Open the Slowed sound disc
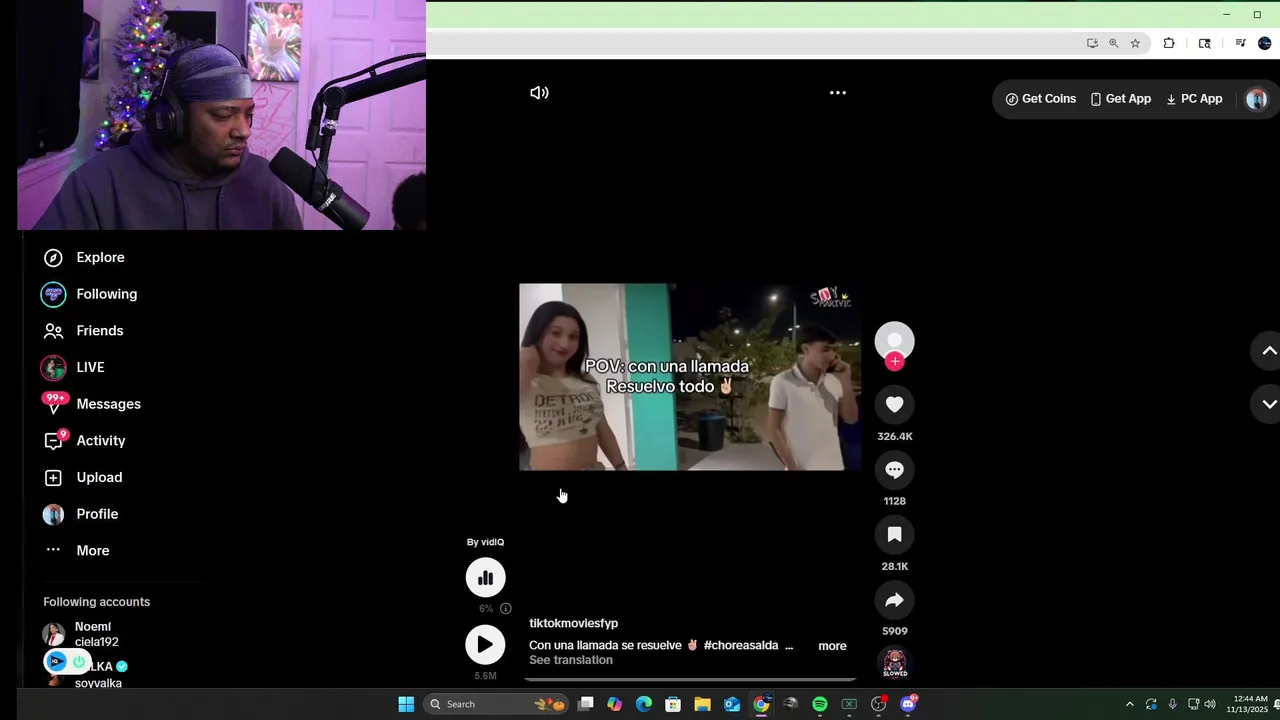Image resolution: width=1280 pixels, height=720 pixels. (895, 663)
